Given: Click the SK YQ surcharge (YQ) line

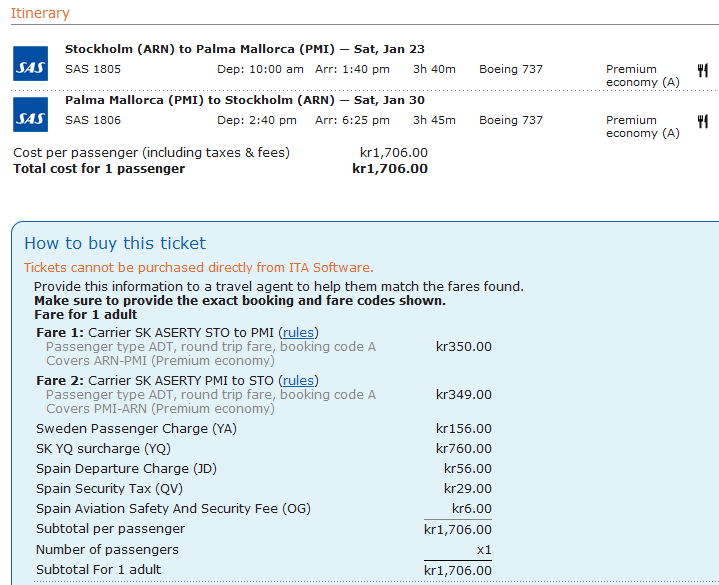Looking at the screenshot, I should click(103, 449).
